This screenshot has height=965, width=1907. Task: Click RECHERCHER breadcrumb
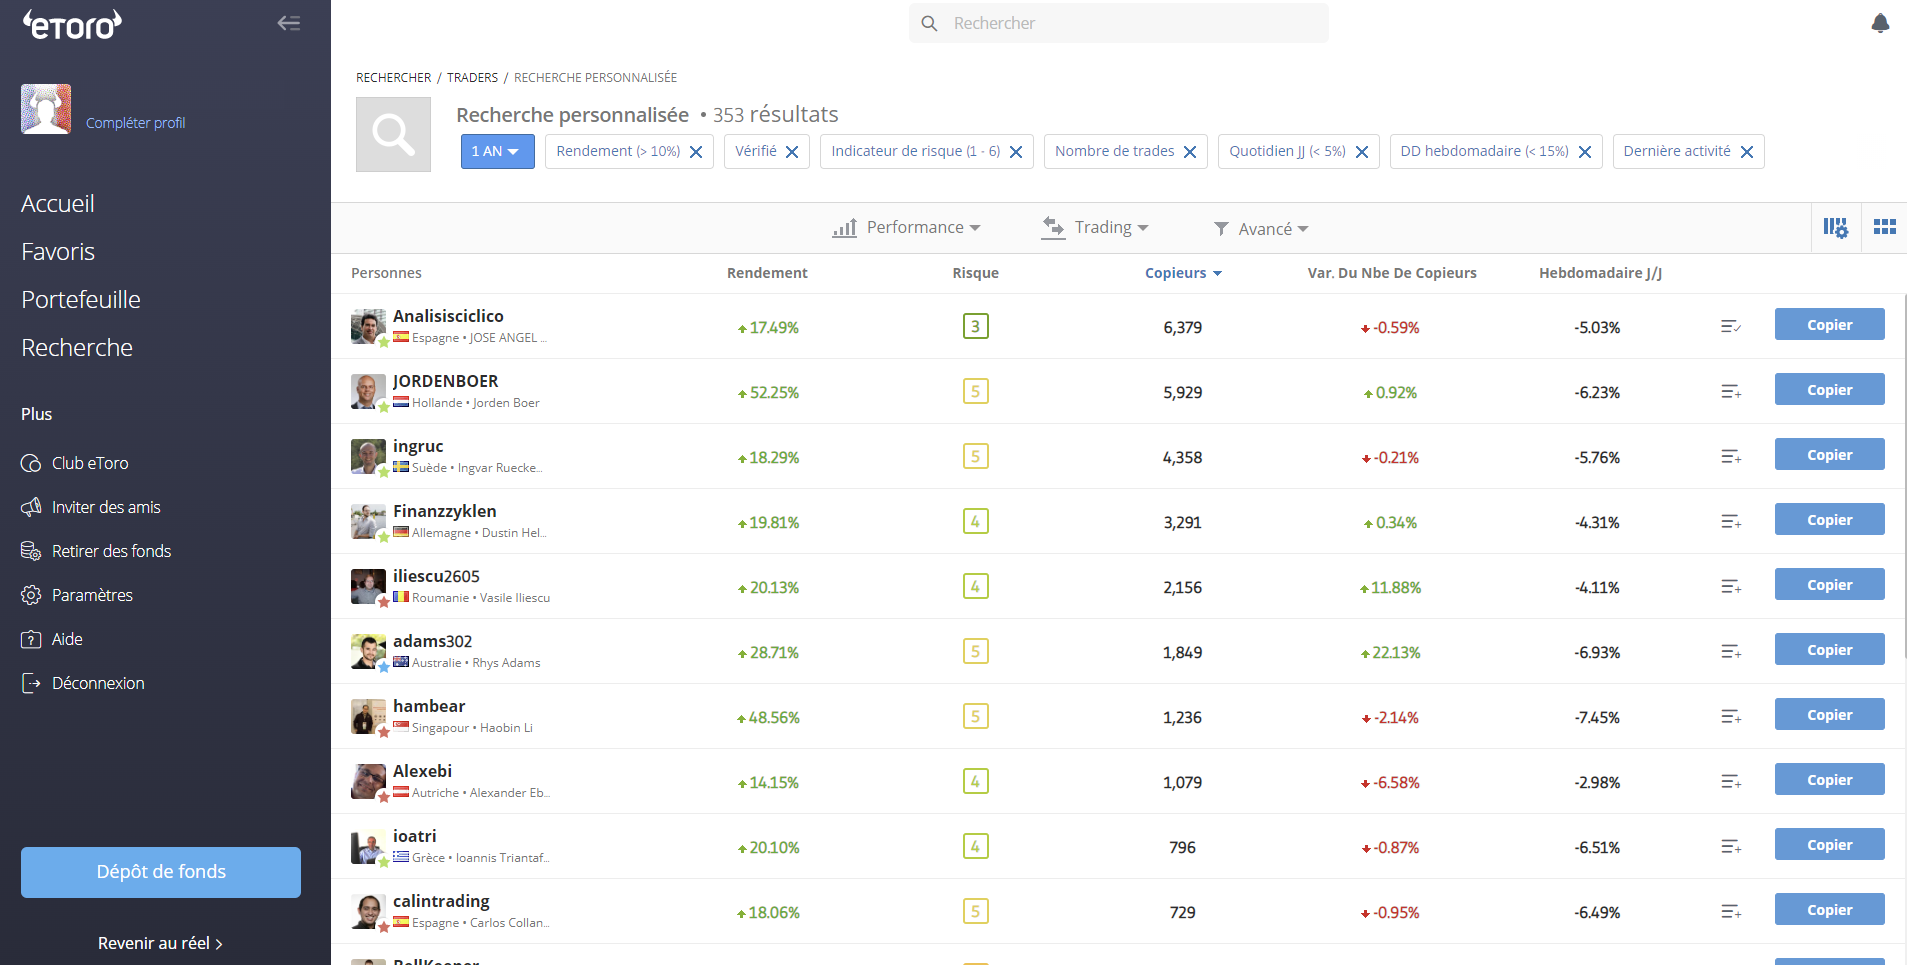pos(394,78)
